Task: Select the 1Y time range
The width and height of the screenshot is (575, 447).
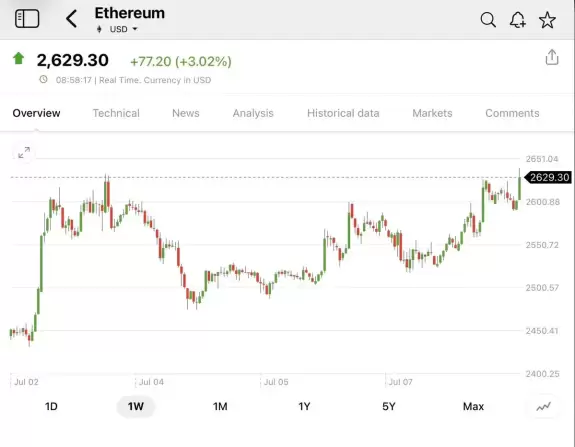Action: [x=304, y=406]
